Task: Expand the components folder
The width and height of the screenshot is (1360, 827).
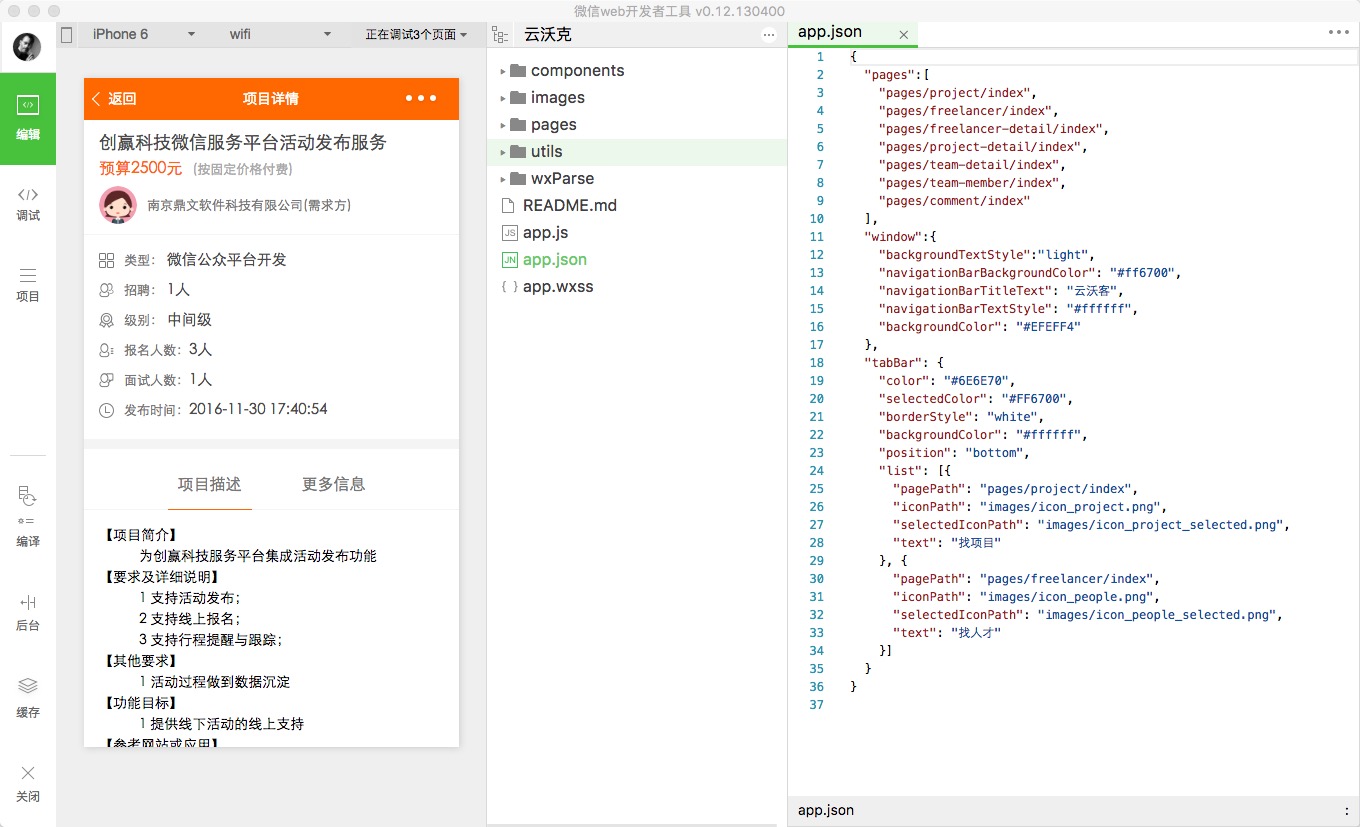Action: pyautogui.click(x=503, y=71)
